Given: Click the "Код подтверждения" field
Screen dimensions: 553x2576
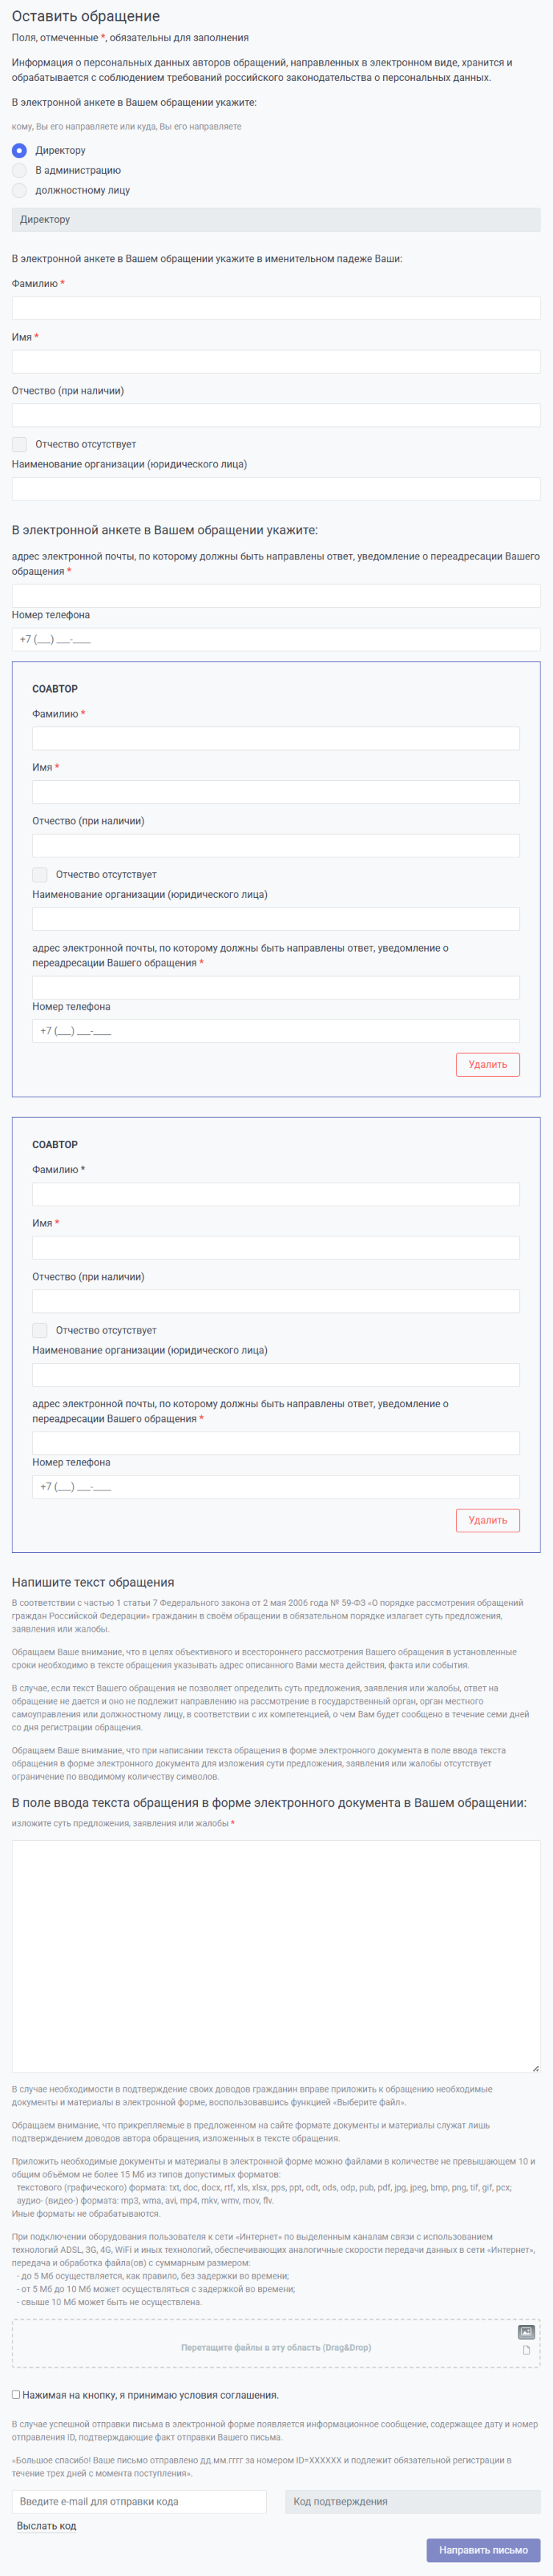Looking at the screenshot, I should (413, 2501).
